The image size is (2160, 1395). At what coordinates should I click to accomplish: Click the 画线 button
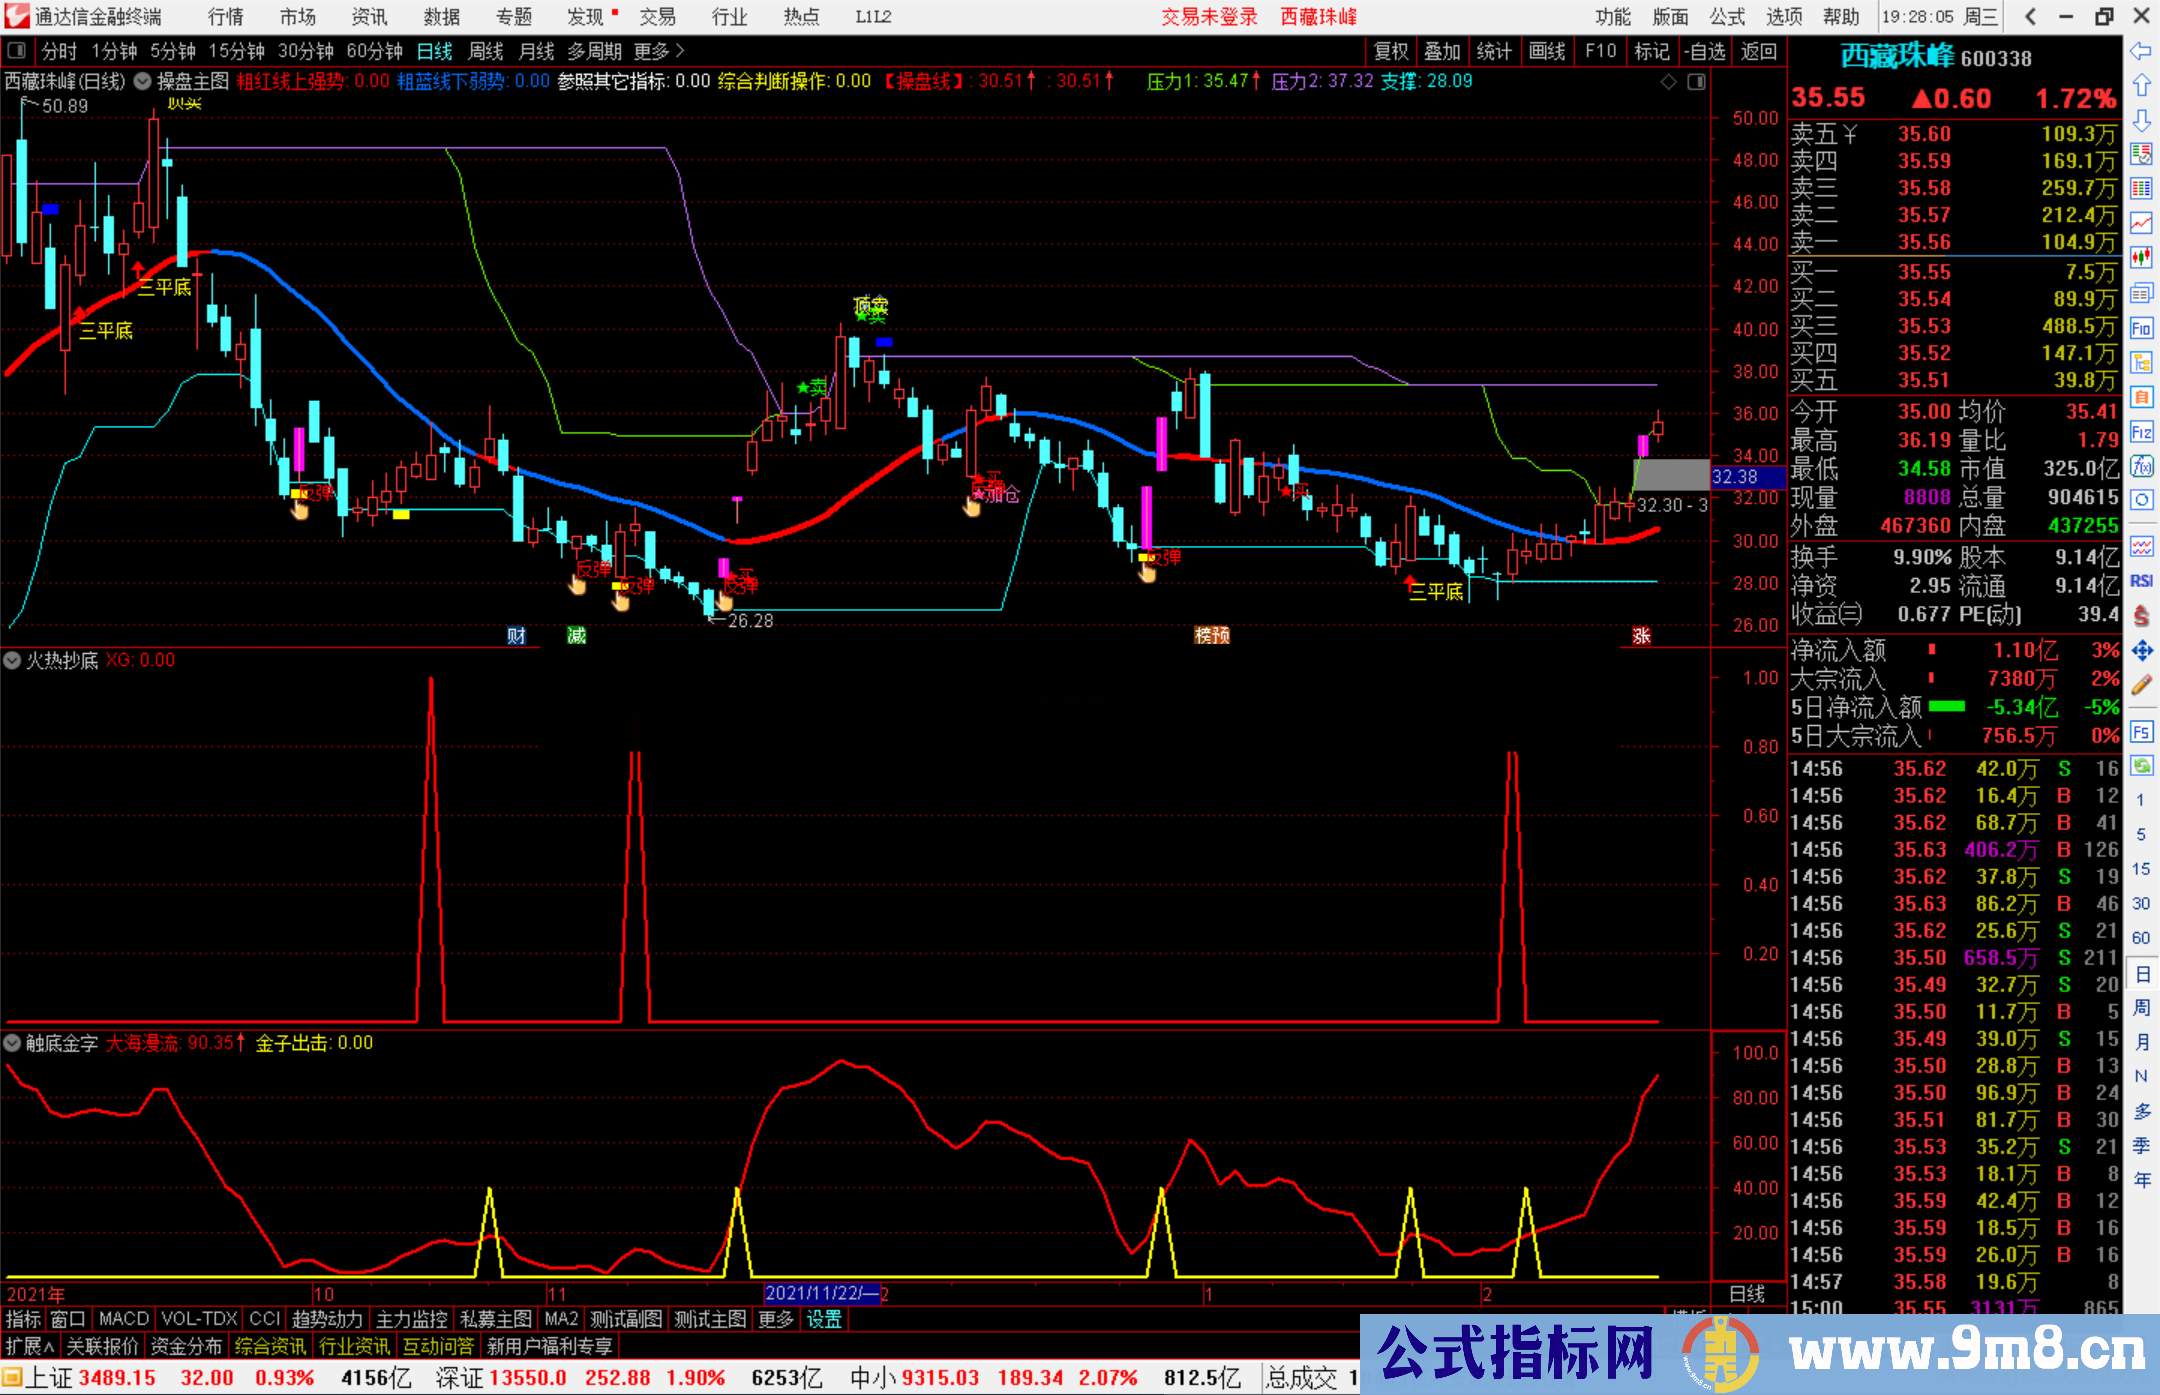[1546, 51]
